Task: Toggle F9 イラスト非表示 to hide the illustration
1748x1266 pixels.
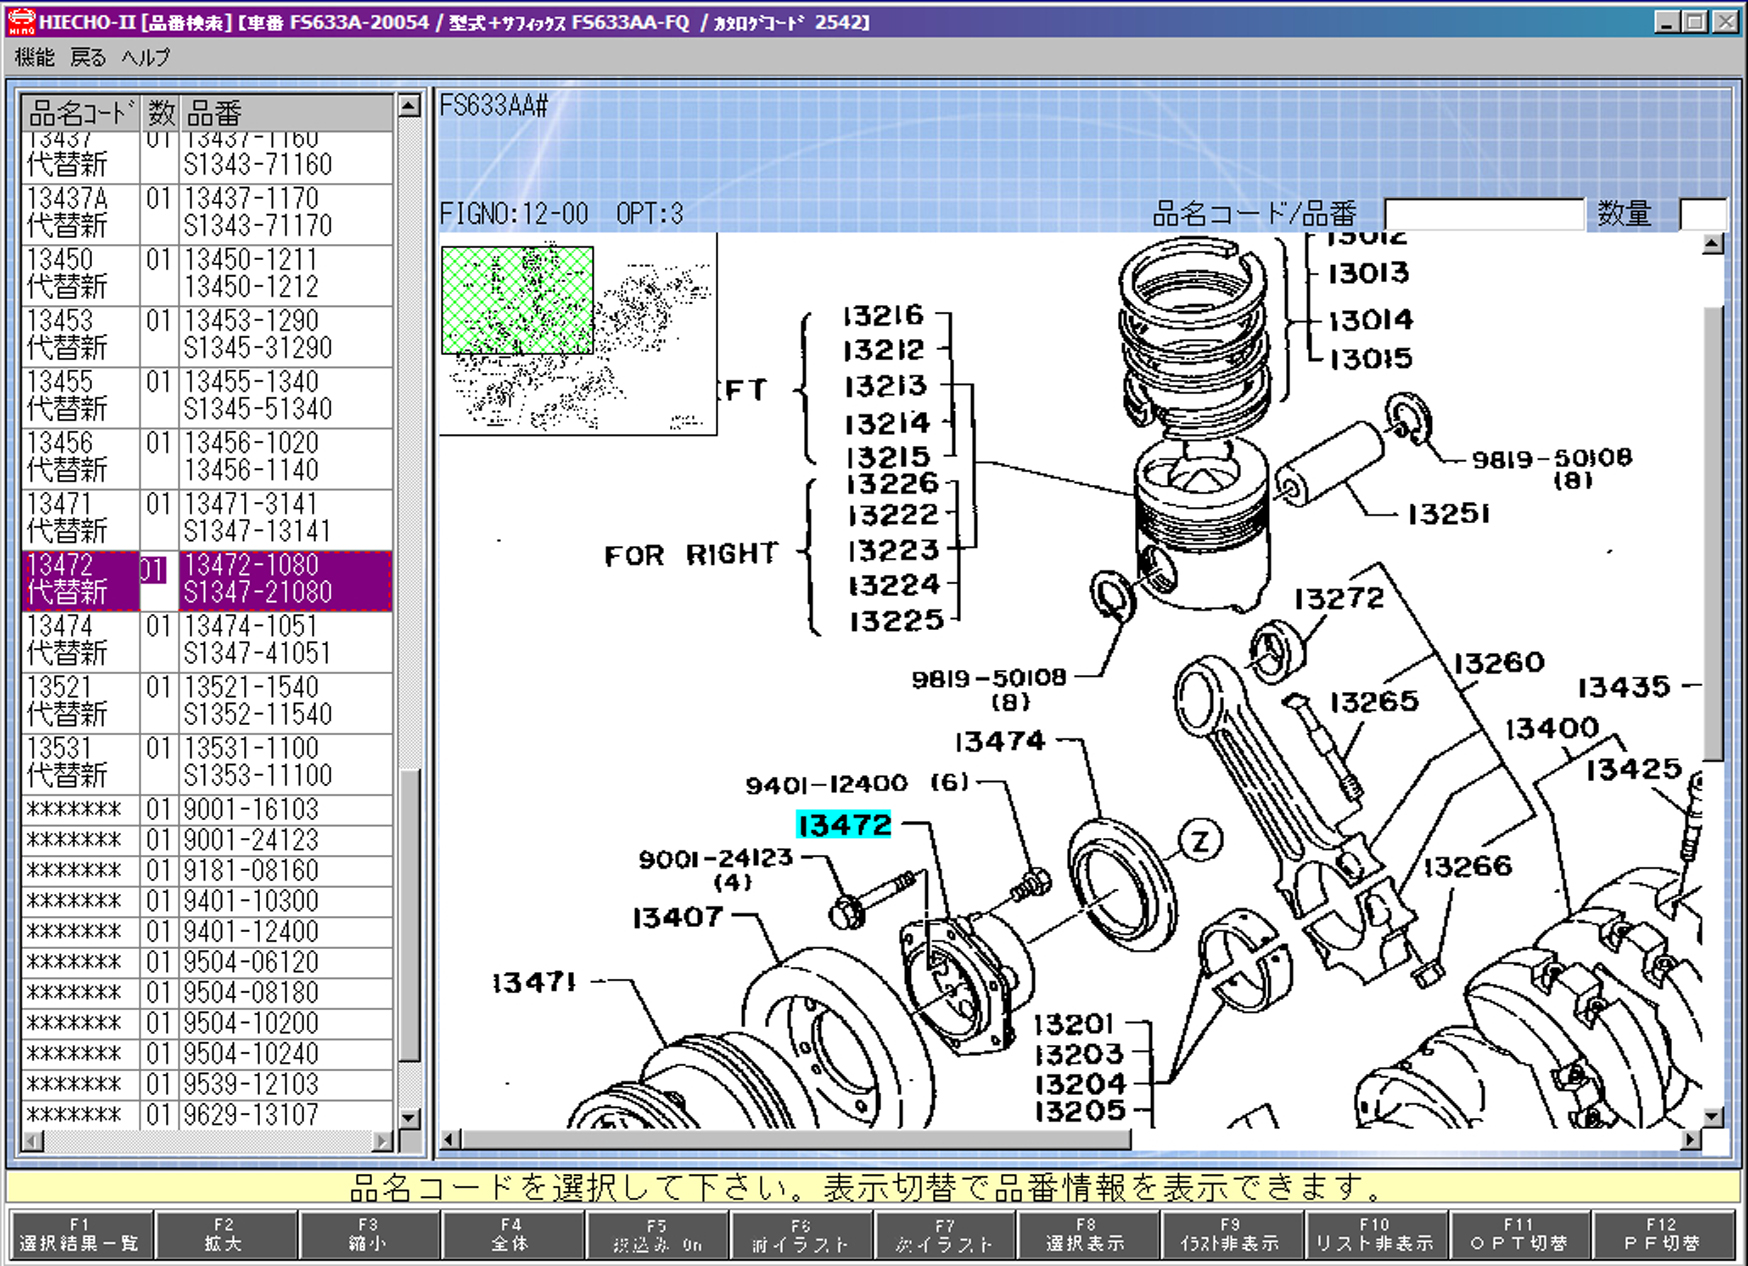Action: pyautogui.click(x=1230, y=1234)
